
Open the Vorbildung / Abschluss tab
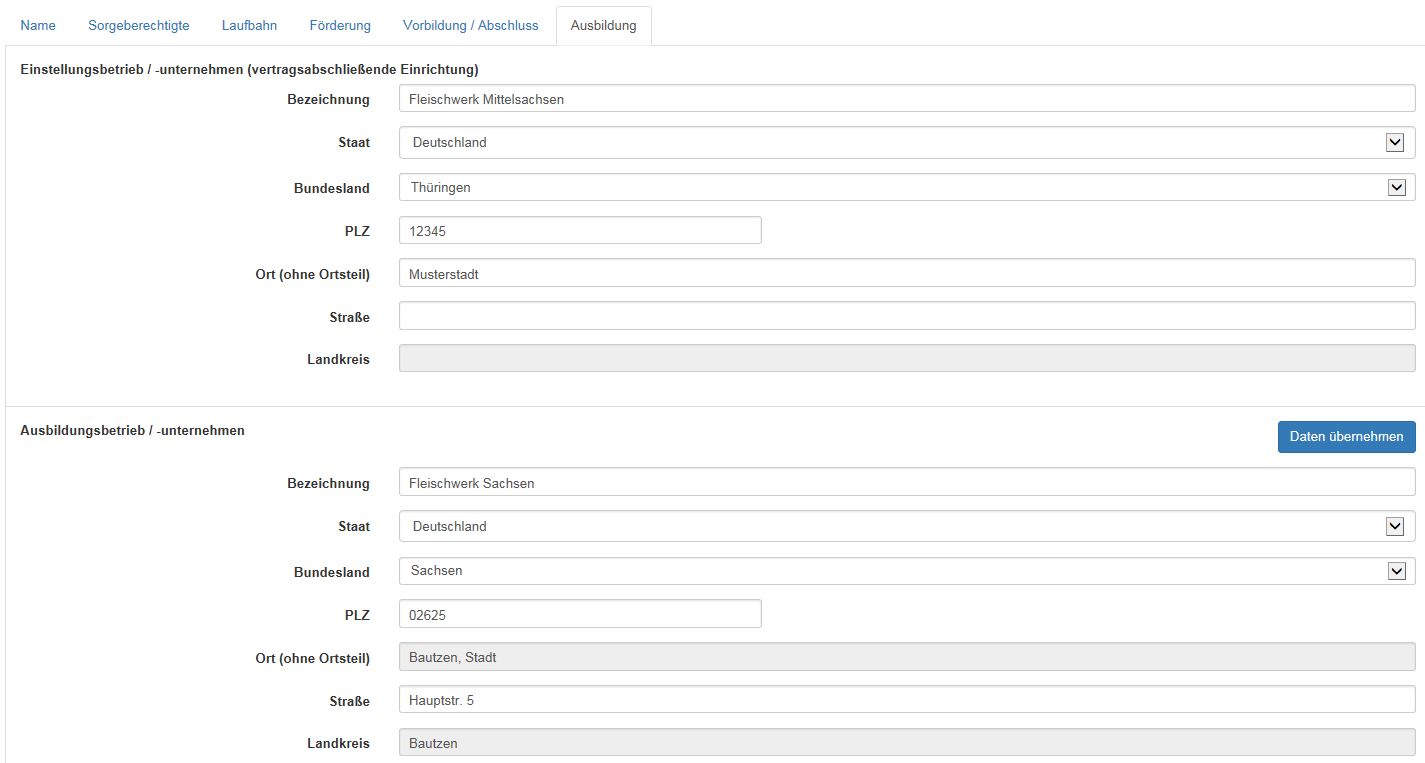470,25
